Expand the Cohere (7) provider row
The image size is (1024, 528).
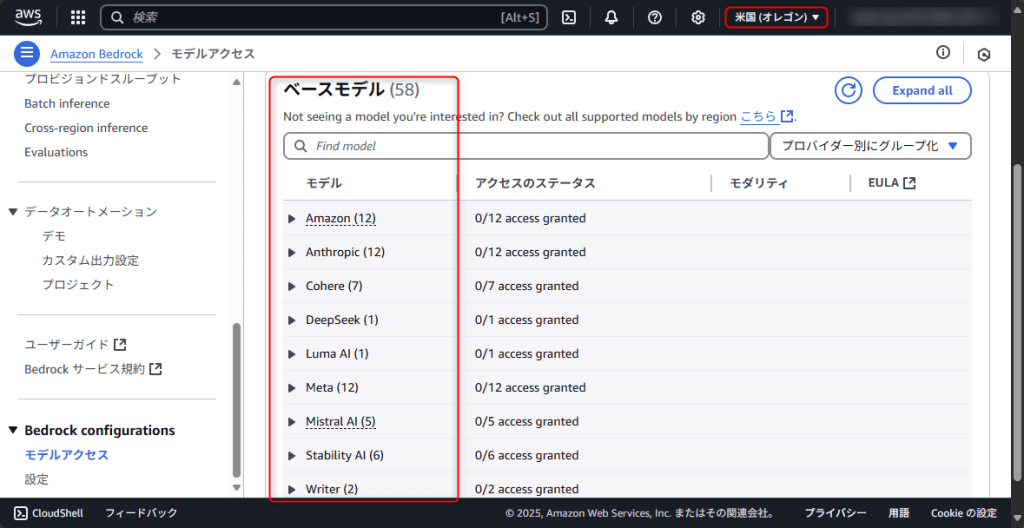pyautogui.click(x=292, y=286)
